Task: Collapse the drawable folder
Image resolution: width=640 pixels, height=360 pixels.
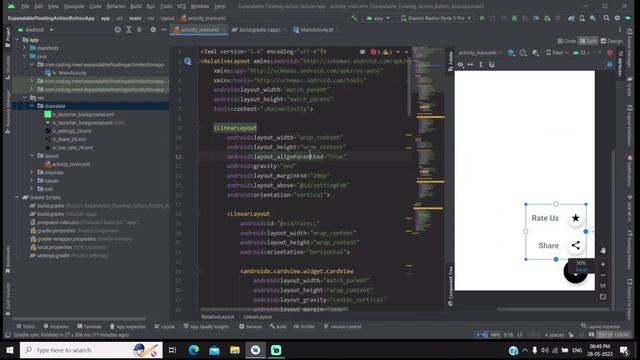Action: pos(32,106)
